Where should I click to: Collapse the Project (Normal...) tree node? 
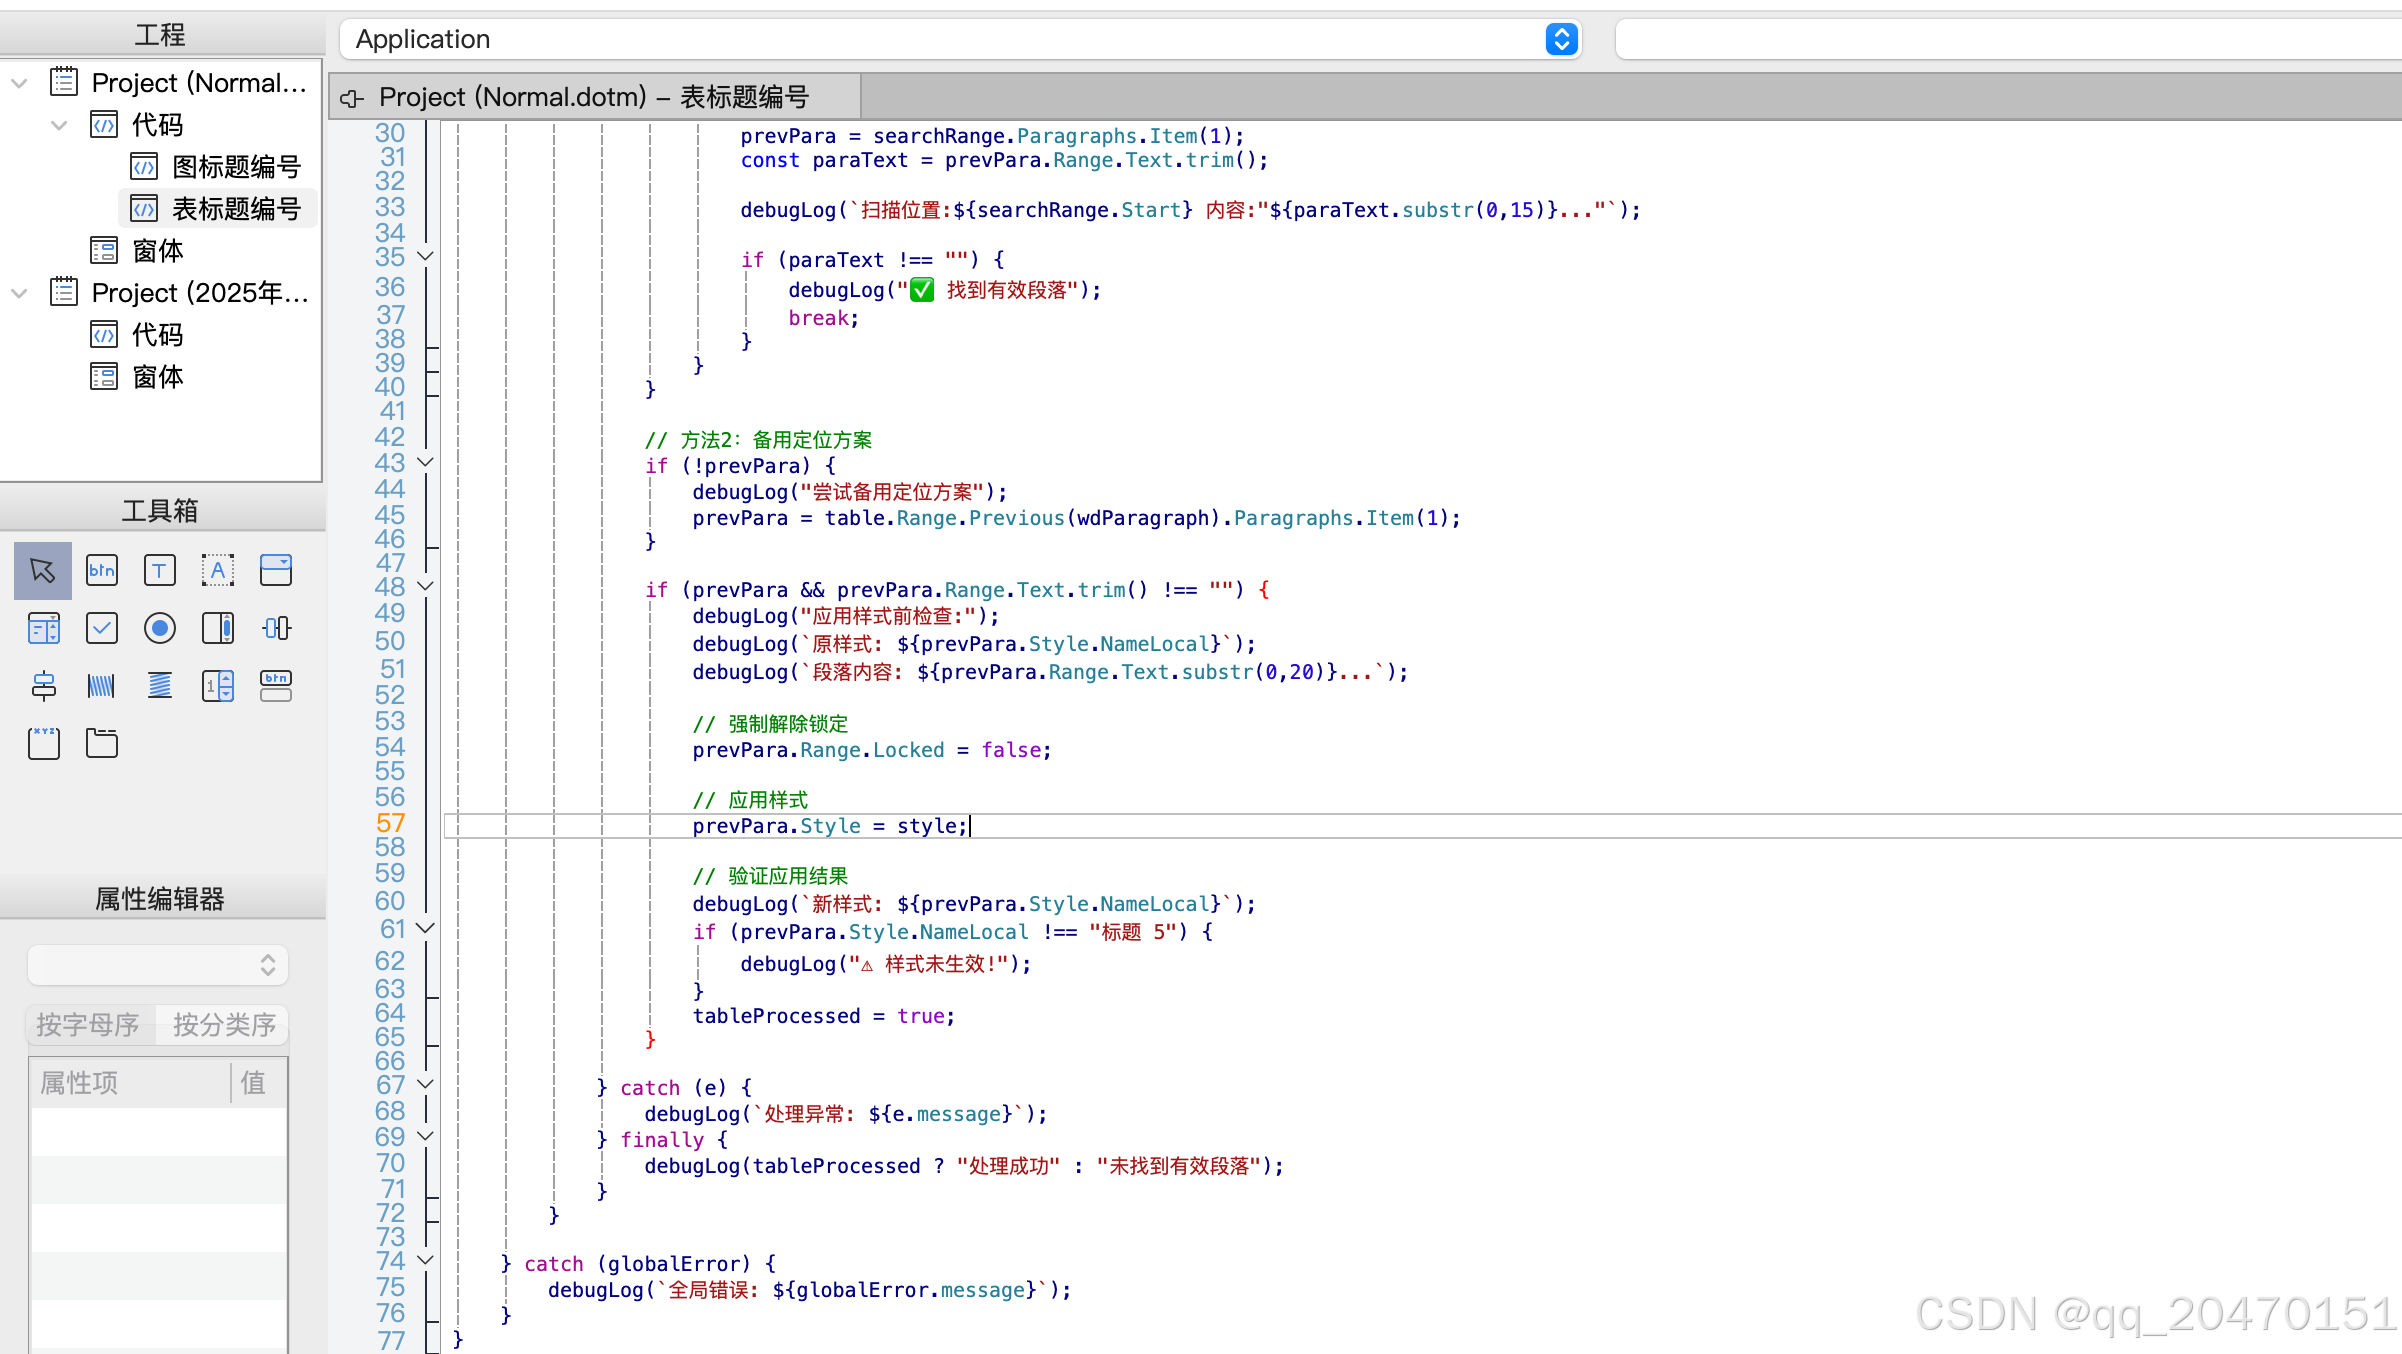click(x=19, y=83)
